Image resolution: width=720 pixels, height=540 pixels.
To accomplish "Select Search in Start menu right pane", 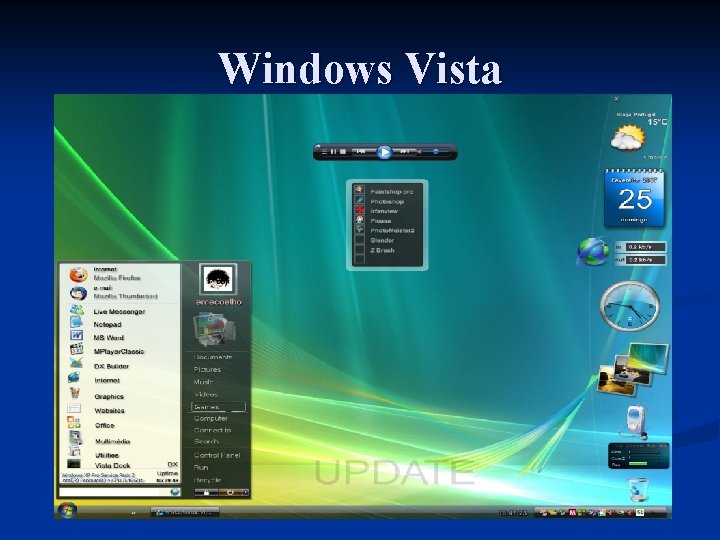I will click(x=206, y=441).
